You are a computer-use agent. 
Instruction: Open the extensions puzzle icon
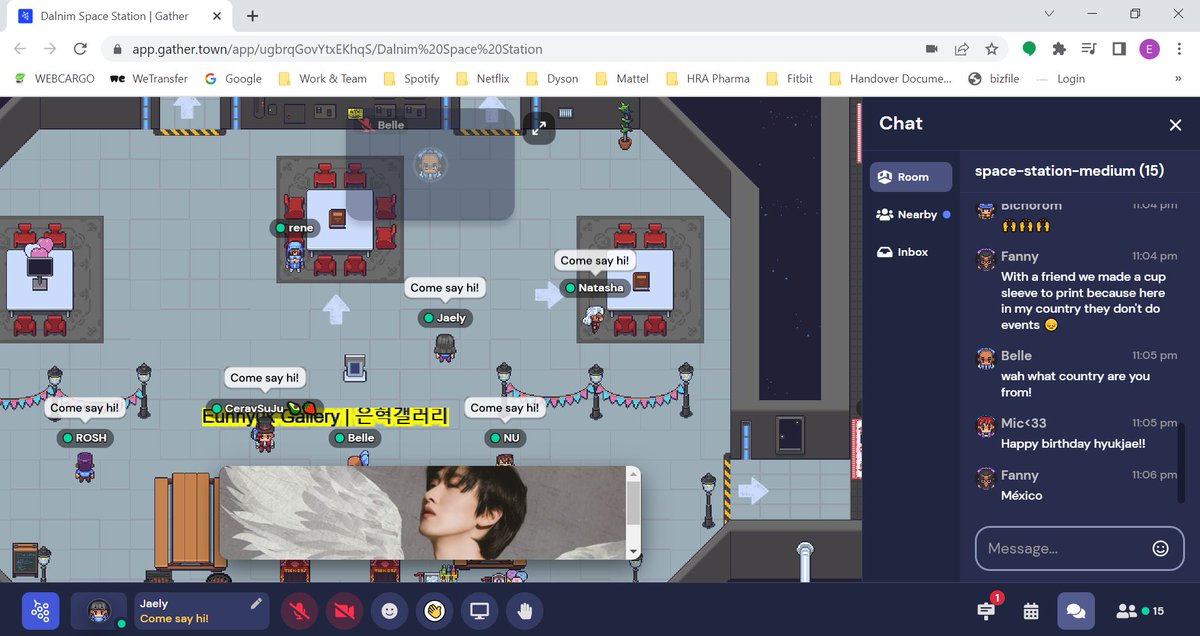(1059, 48)
